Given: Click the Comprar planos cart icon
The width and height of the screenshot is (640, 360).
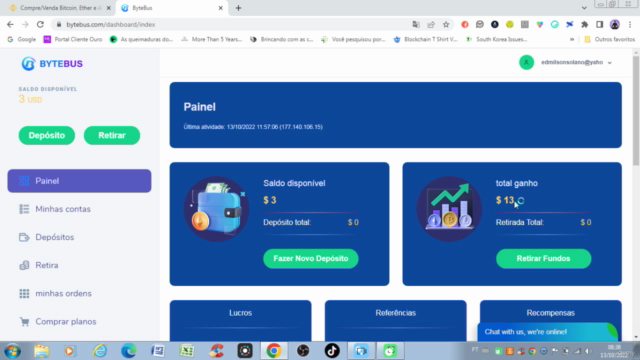Looking at the screenshot, I should point(24,322).
